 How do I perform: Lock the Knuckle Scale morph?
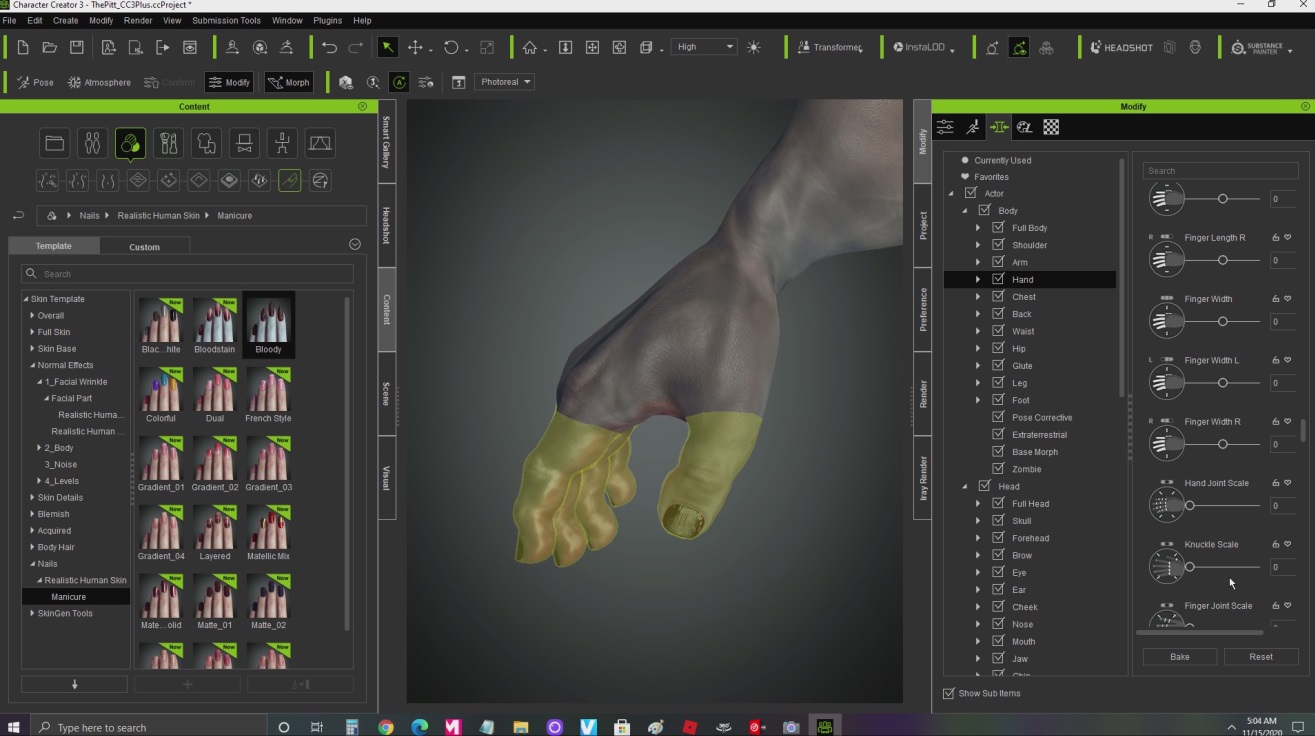1275,545
